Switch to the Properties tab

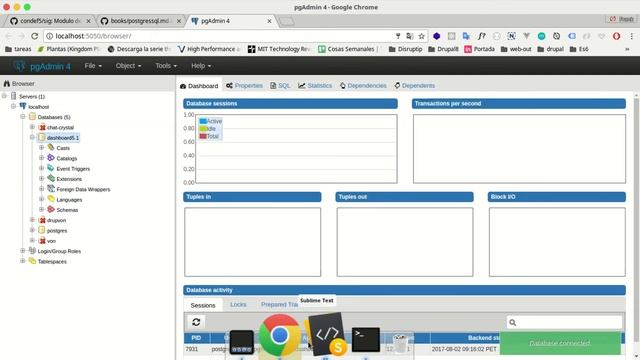pos(244,86)
